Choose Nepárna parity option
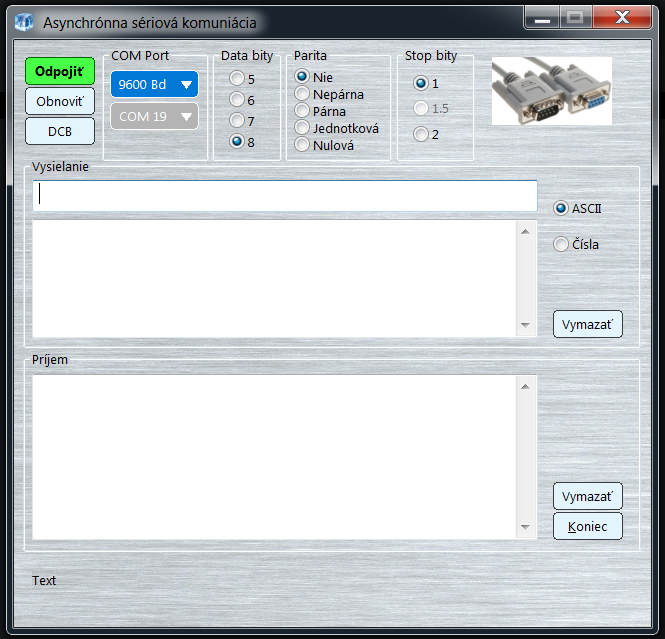Screen dimensions: 665x639 click(302, 94)
